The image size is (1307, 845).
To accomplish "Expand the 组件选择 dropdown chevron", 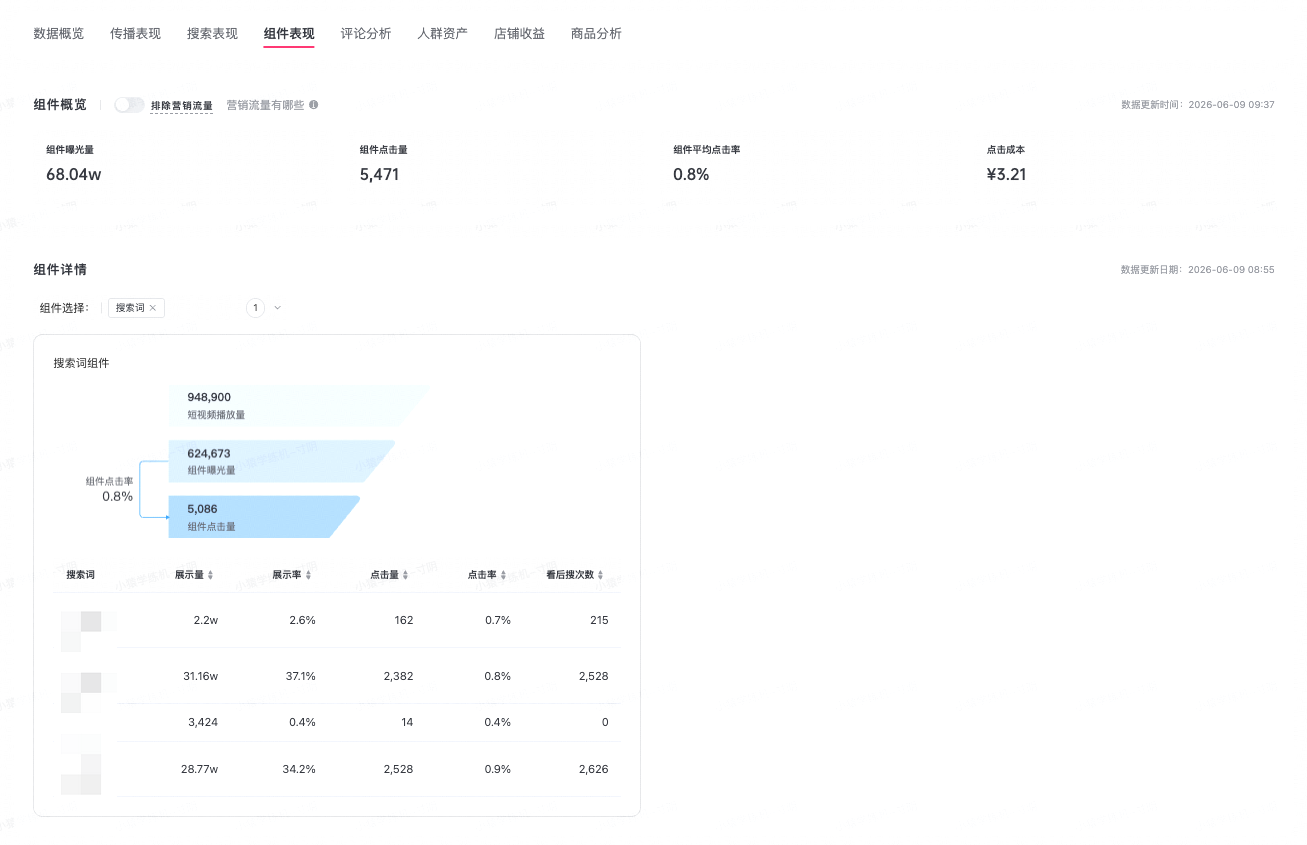I will [278, 308].
